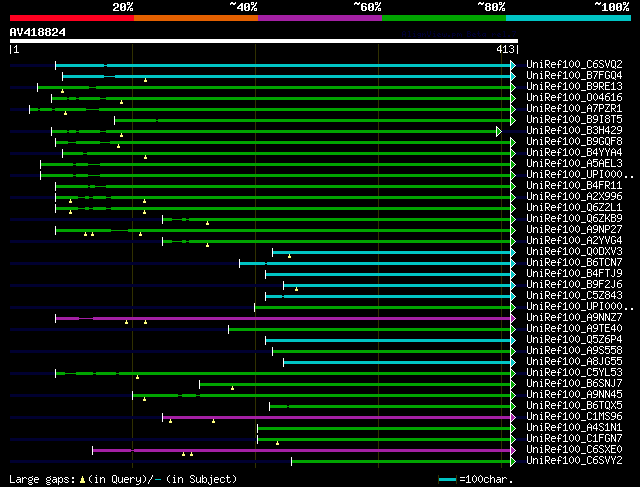Click the yellow gap marker under UniRef100_B9GQF8 bar
The image size is (640, 487).
[118, 146]
